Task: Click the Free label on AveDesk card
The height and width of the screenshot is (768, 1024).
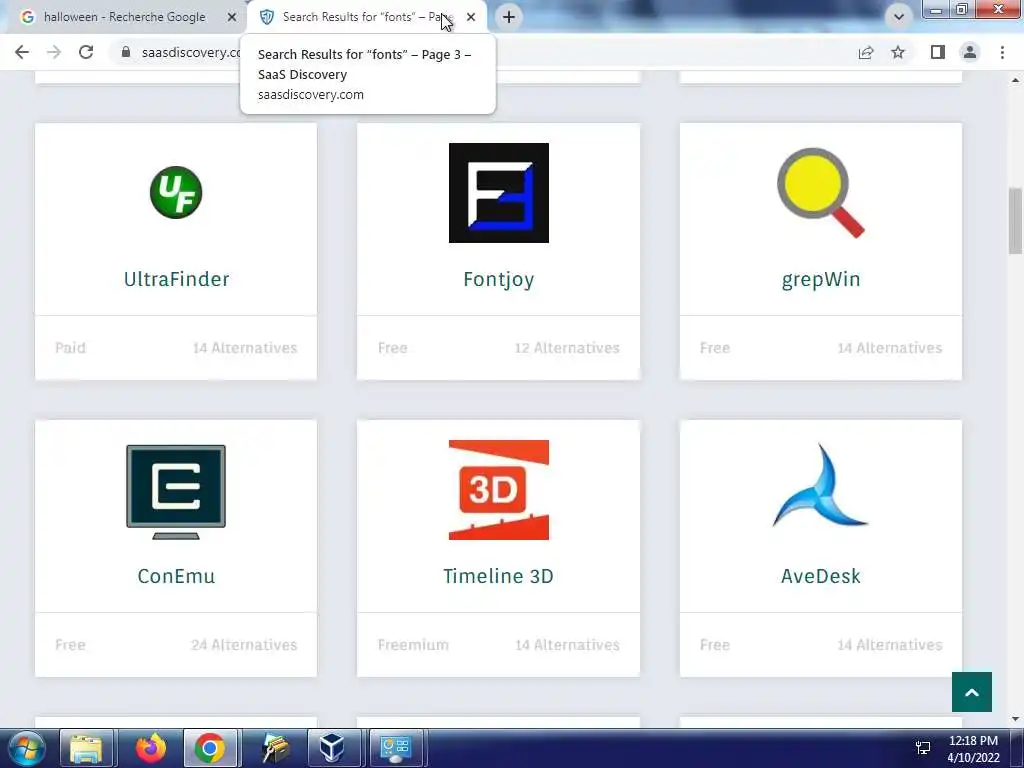Action: pyautogui.click(x=715, y=645)
